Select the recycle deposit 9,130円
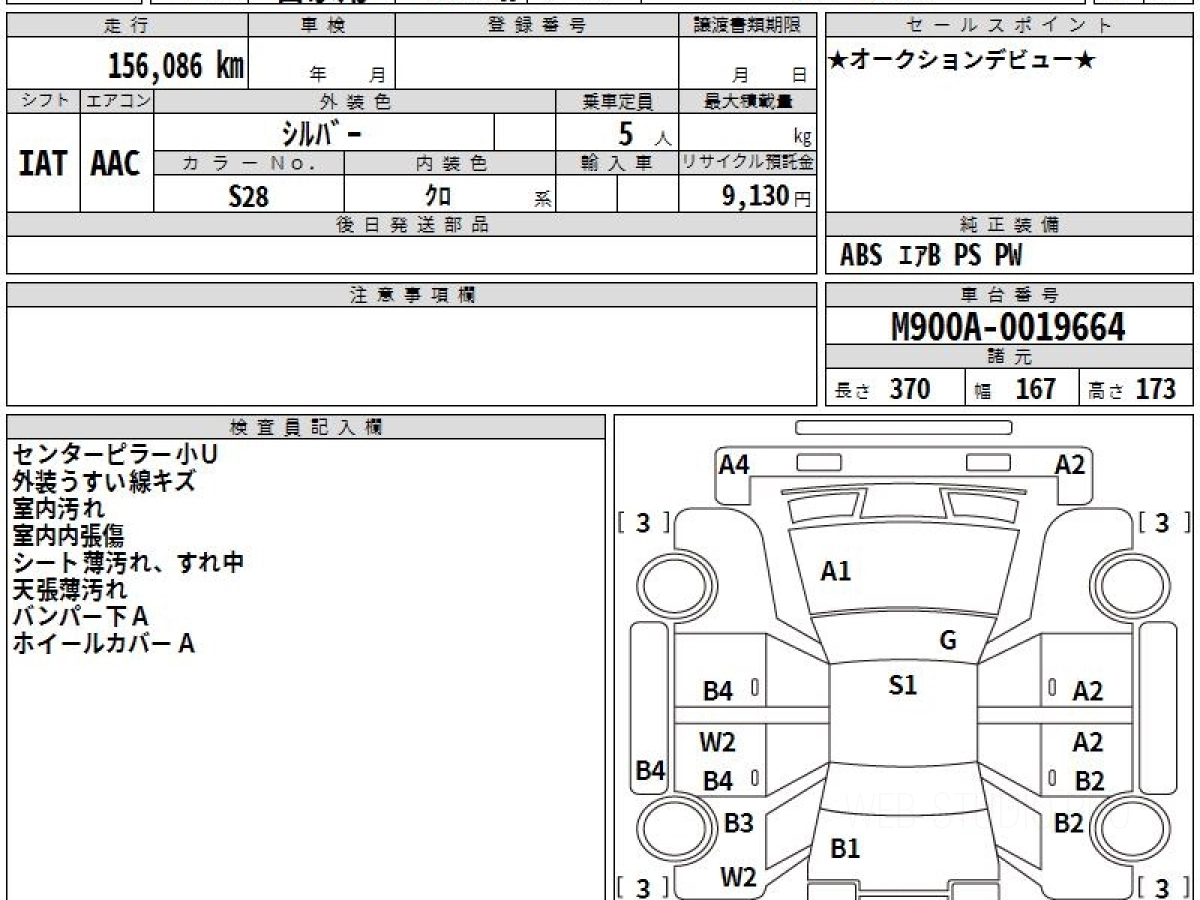The image size is (1200, 900). point(767,196)
